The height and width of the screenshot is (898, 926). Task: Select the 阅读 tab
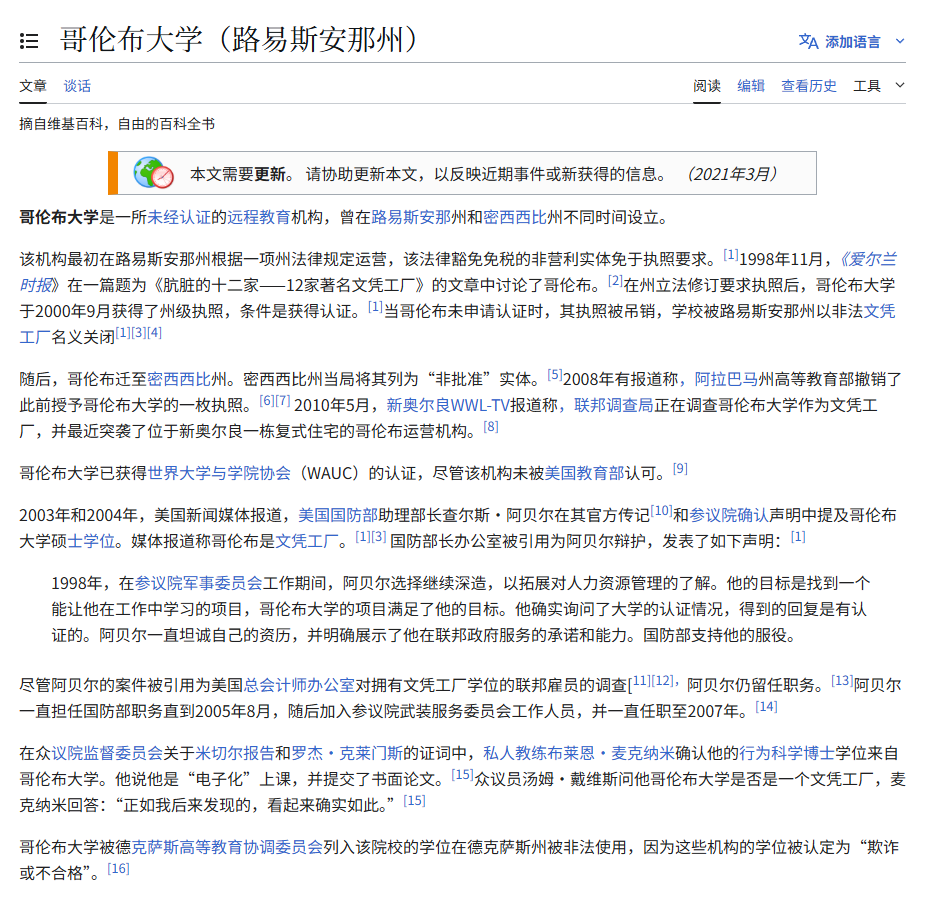(707, 86)
